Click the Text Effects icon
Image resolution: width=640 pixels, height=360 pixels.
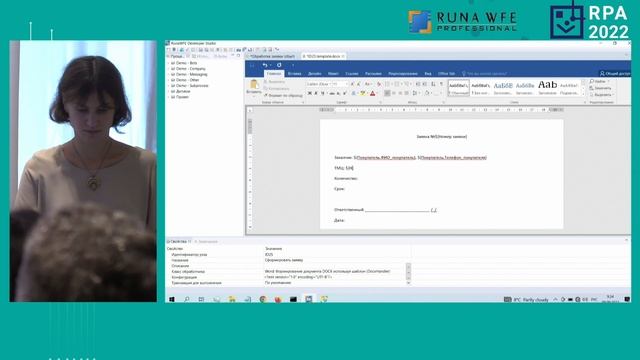[x=353, y=93]
